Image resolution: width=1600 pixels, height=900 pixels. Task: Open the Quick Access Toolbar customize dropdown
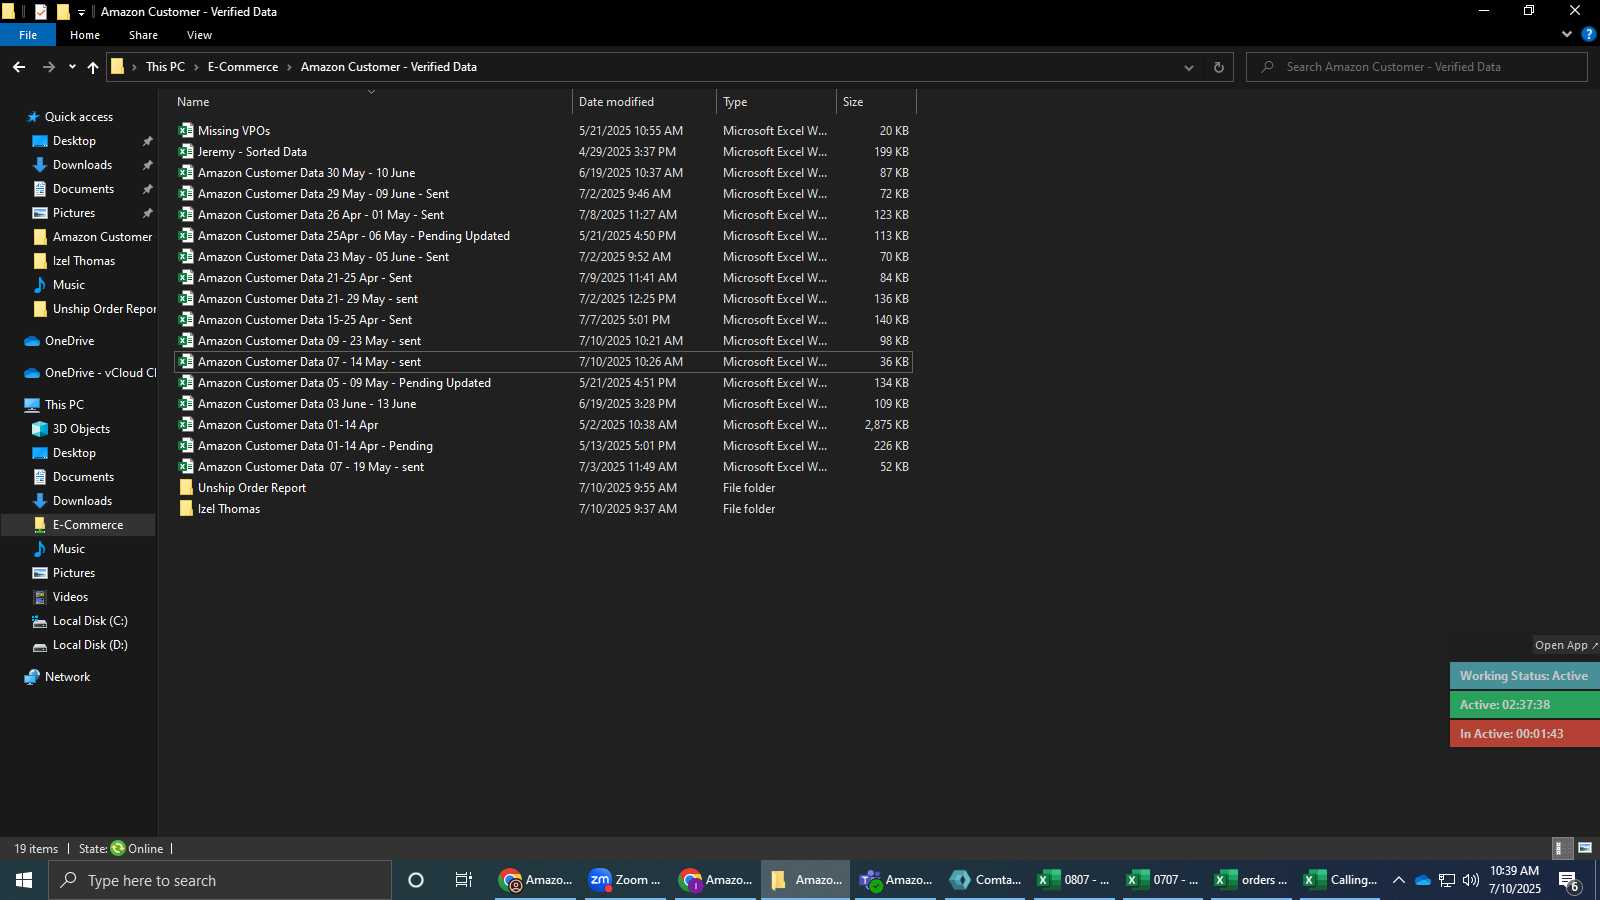(x=82, y=12)
